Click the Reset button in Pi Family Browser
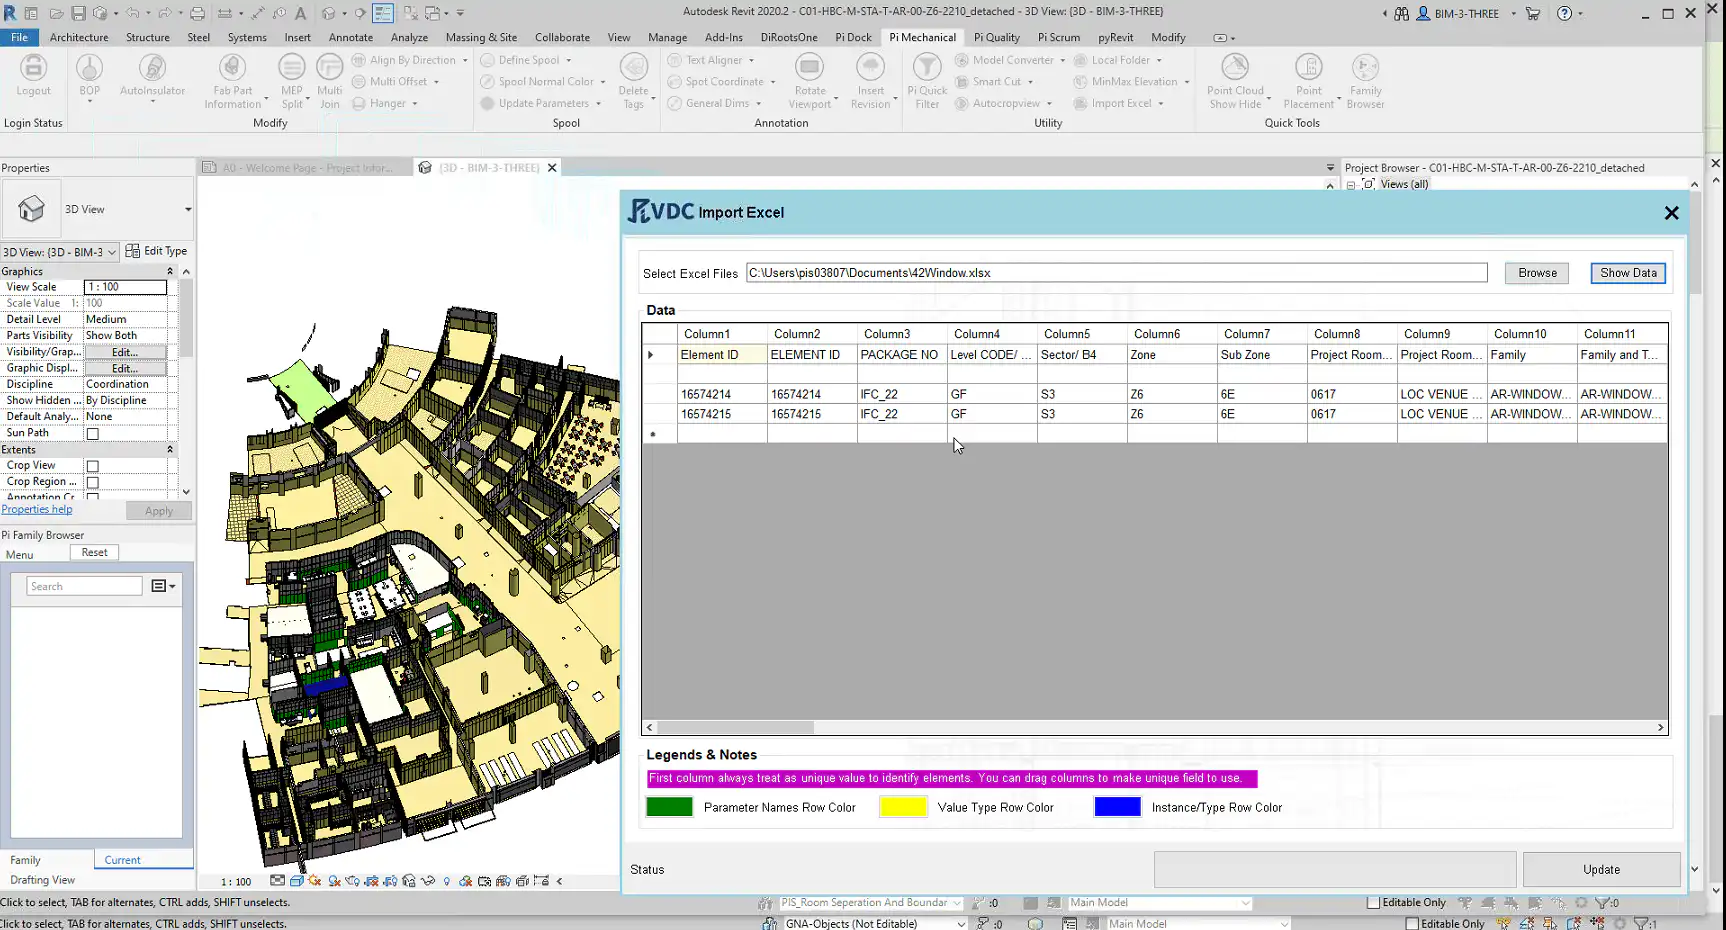The width and height of the screenshot is (1726, 930). [95, 553]
